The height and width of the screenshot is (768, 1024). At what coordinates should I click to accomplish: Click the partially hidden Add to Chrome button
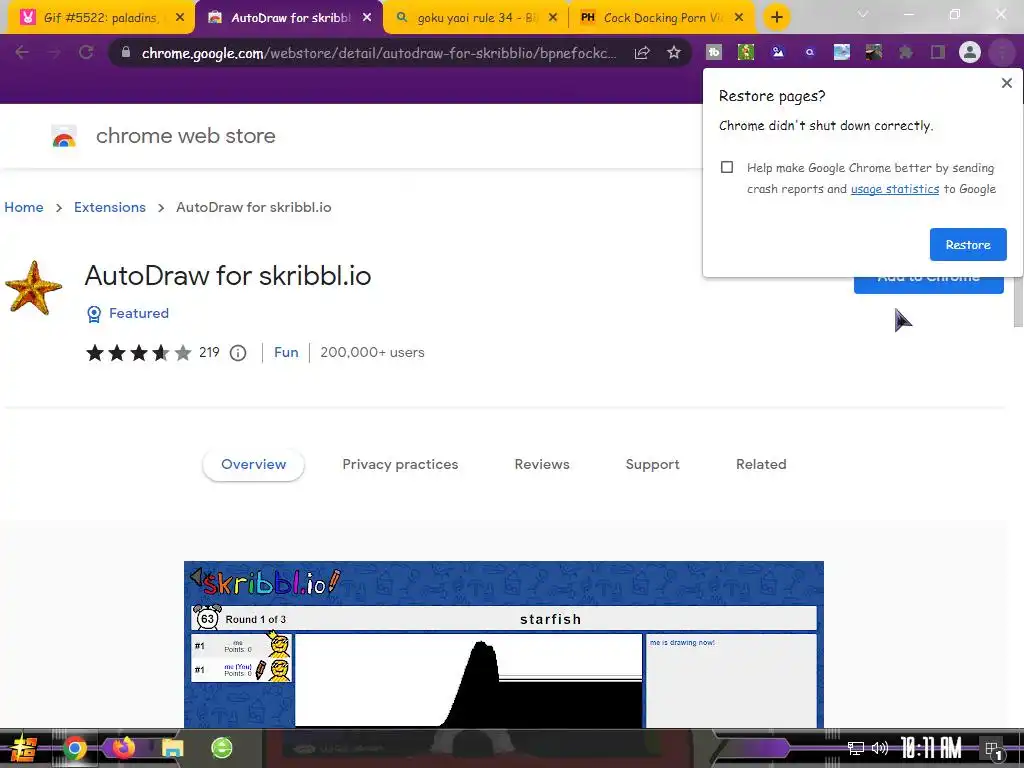928,285
